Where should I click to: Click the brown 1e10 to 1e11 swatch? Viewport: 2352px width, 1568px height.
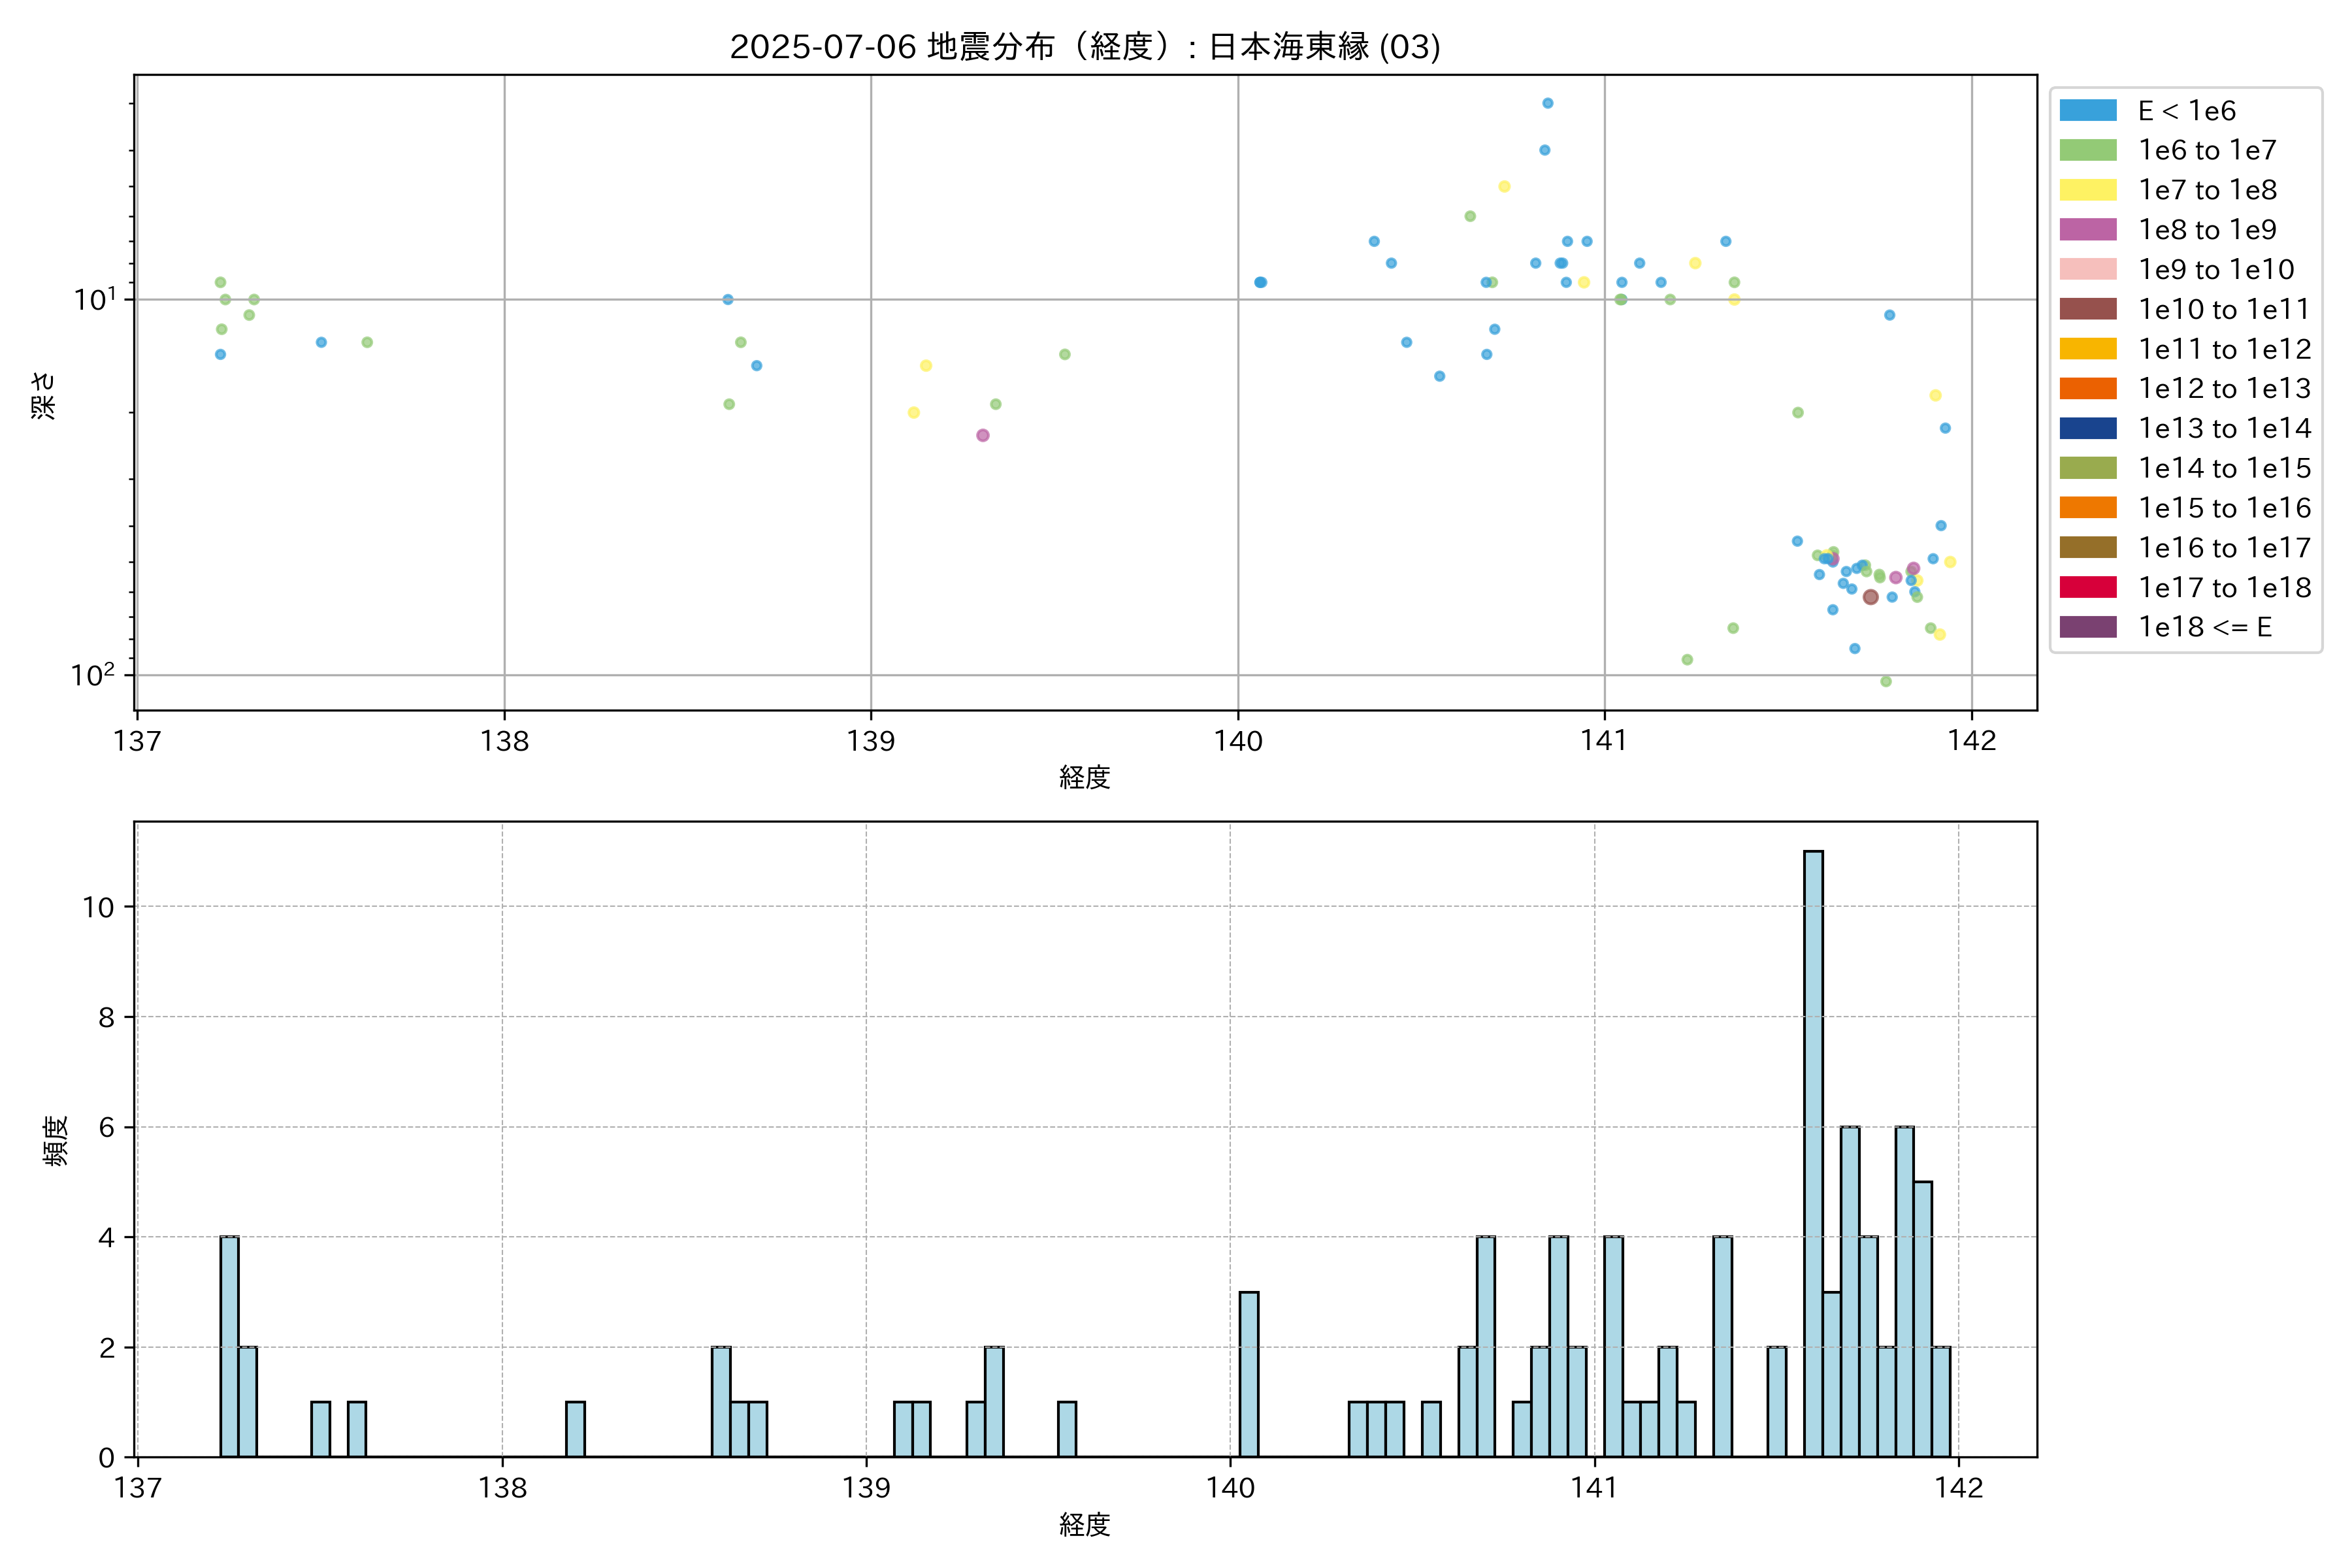pos(2087,309)
